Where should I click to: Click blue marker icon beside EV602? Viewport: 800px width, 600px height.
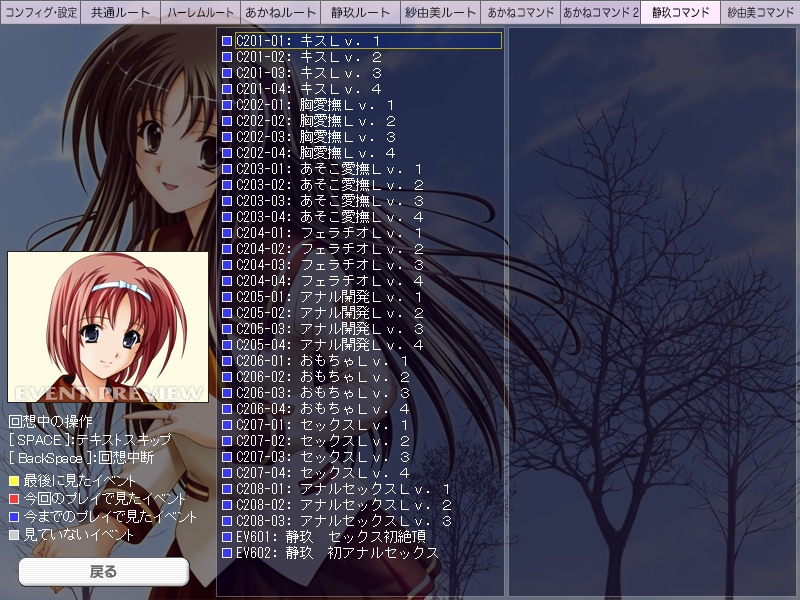pos(227,553)
